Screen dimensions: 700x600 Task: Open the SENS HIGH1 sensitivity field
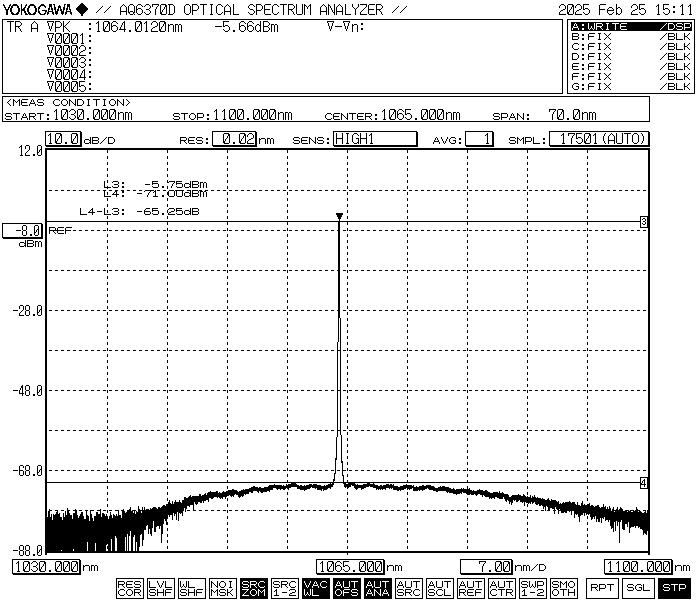click(374, 139)
